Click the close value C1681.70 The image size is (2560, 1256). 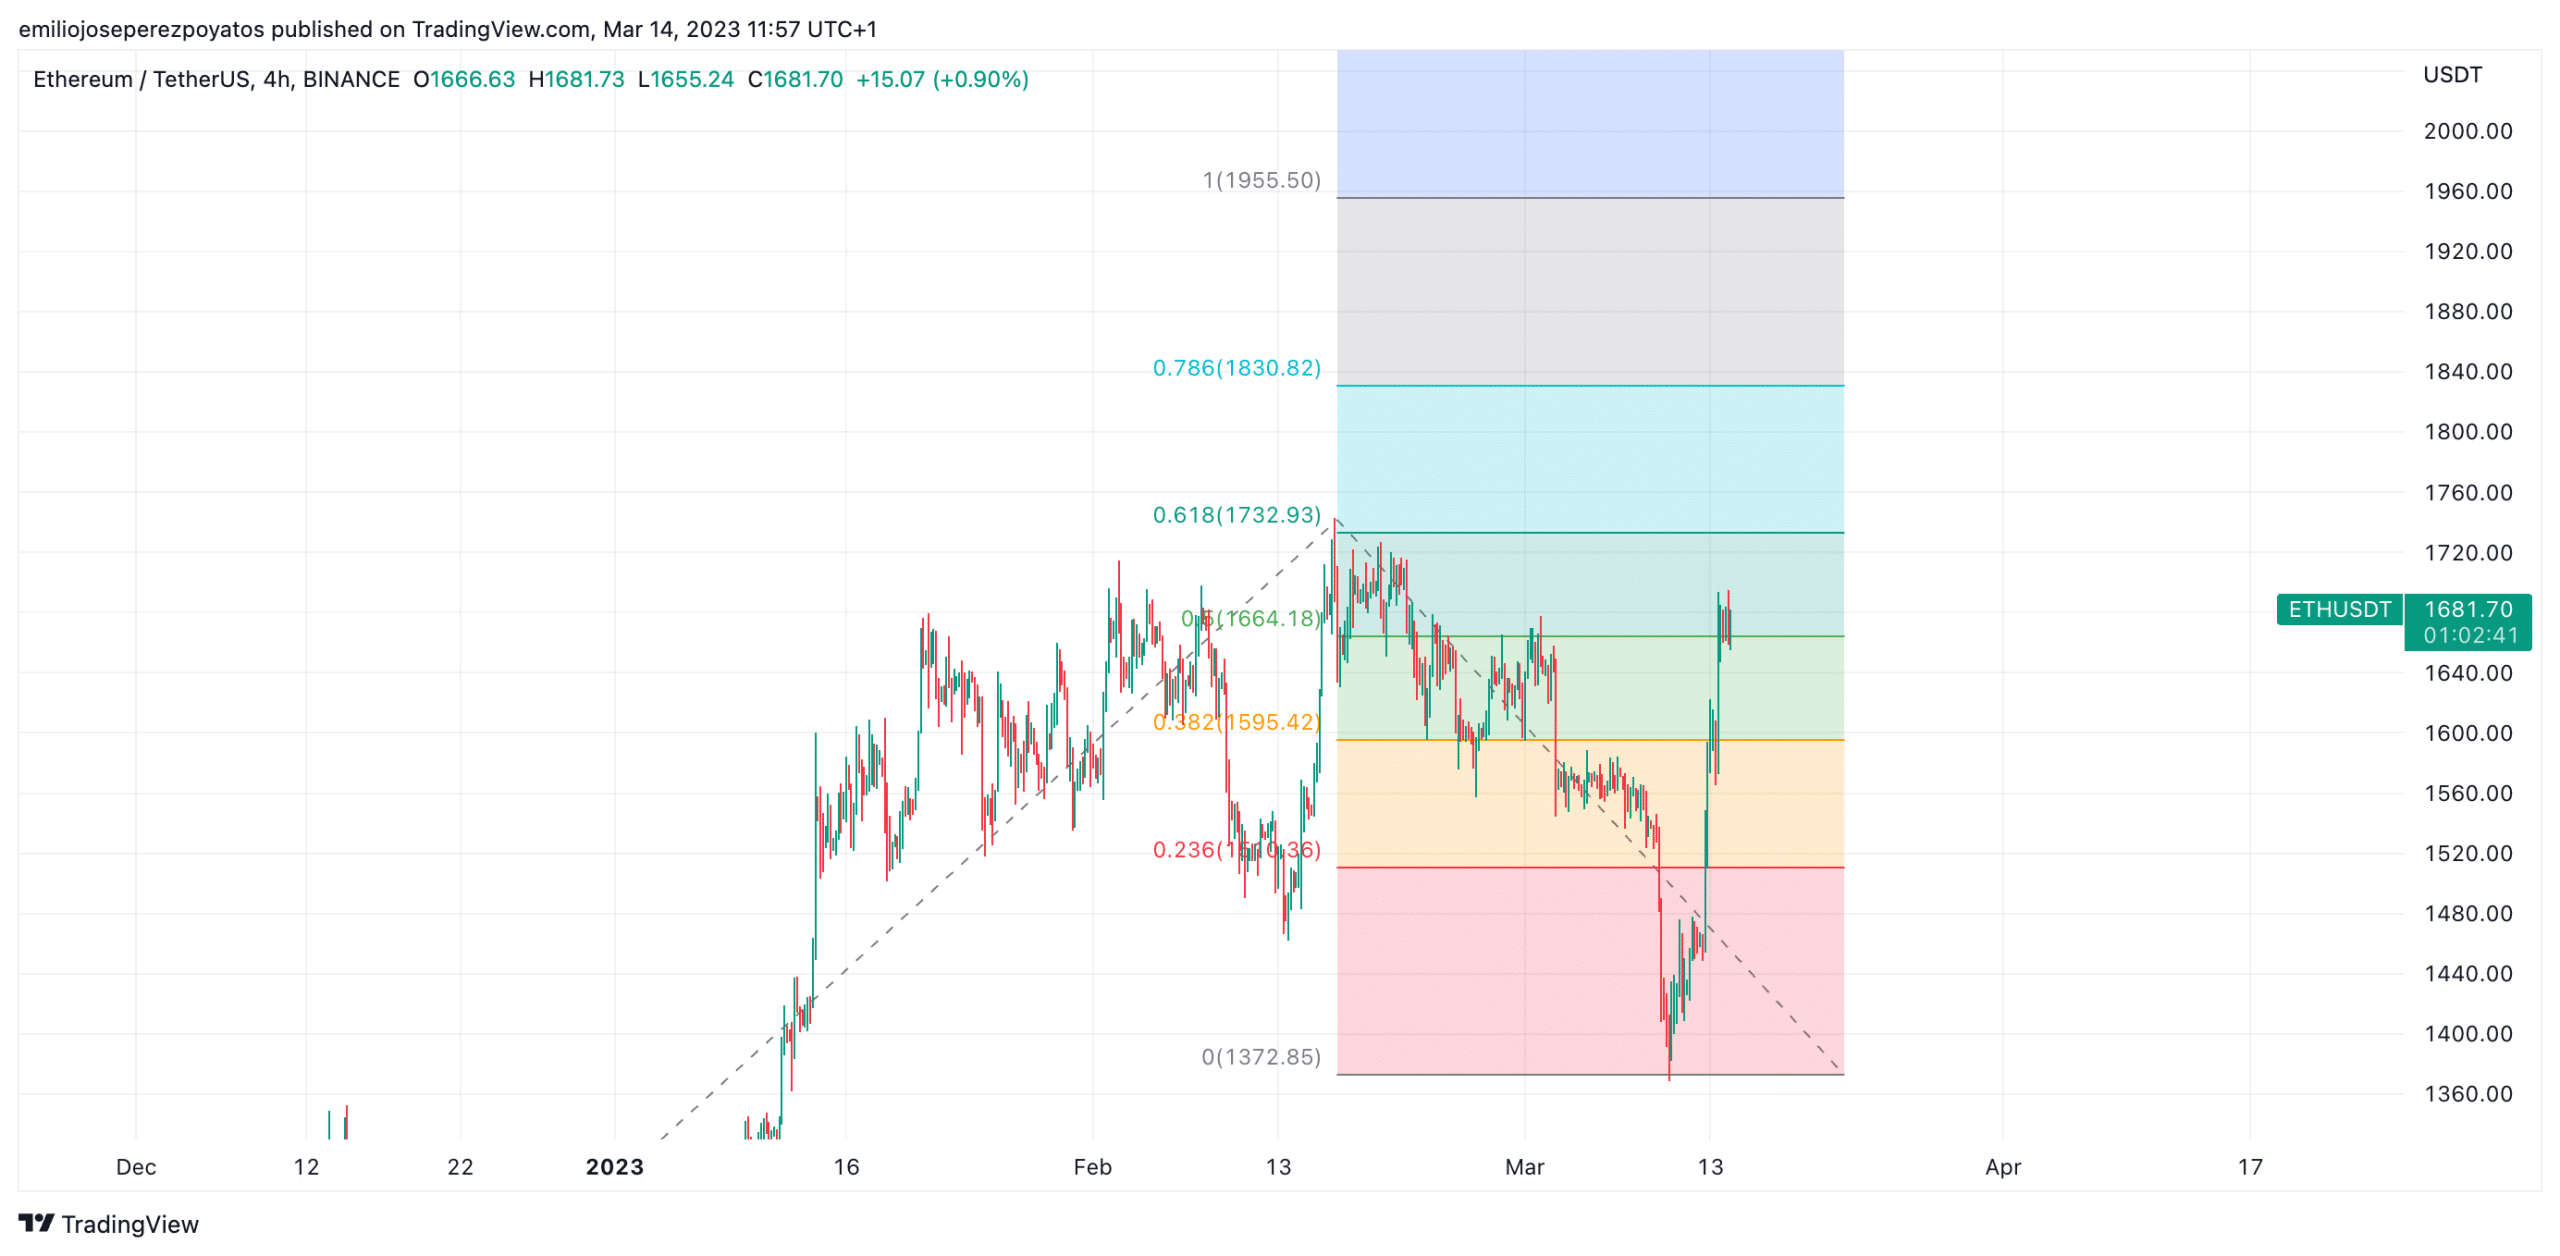tap(795, 79)
